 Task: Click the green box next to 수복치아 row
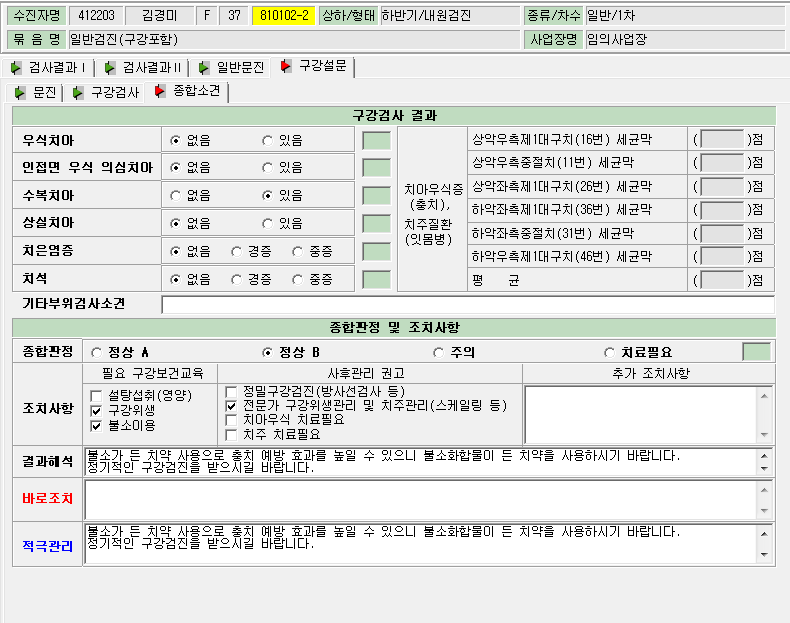[376, 195]
